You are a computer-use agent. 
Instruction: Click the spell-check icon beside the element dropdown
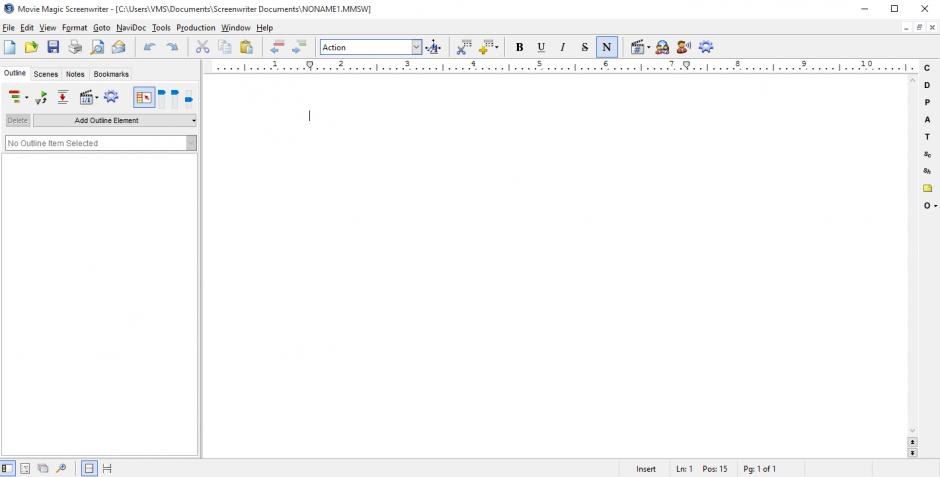[433, 47]
